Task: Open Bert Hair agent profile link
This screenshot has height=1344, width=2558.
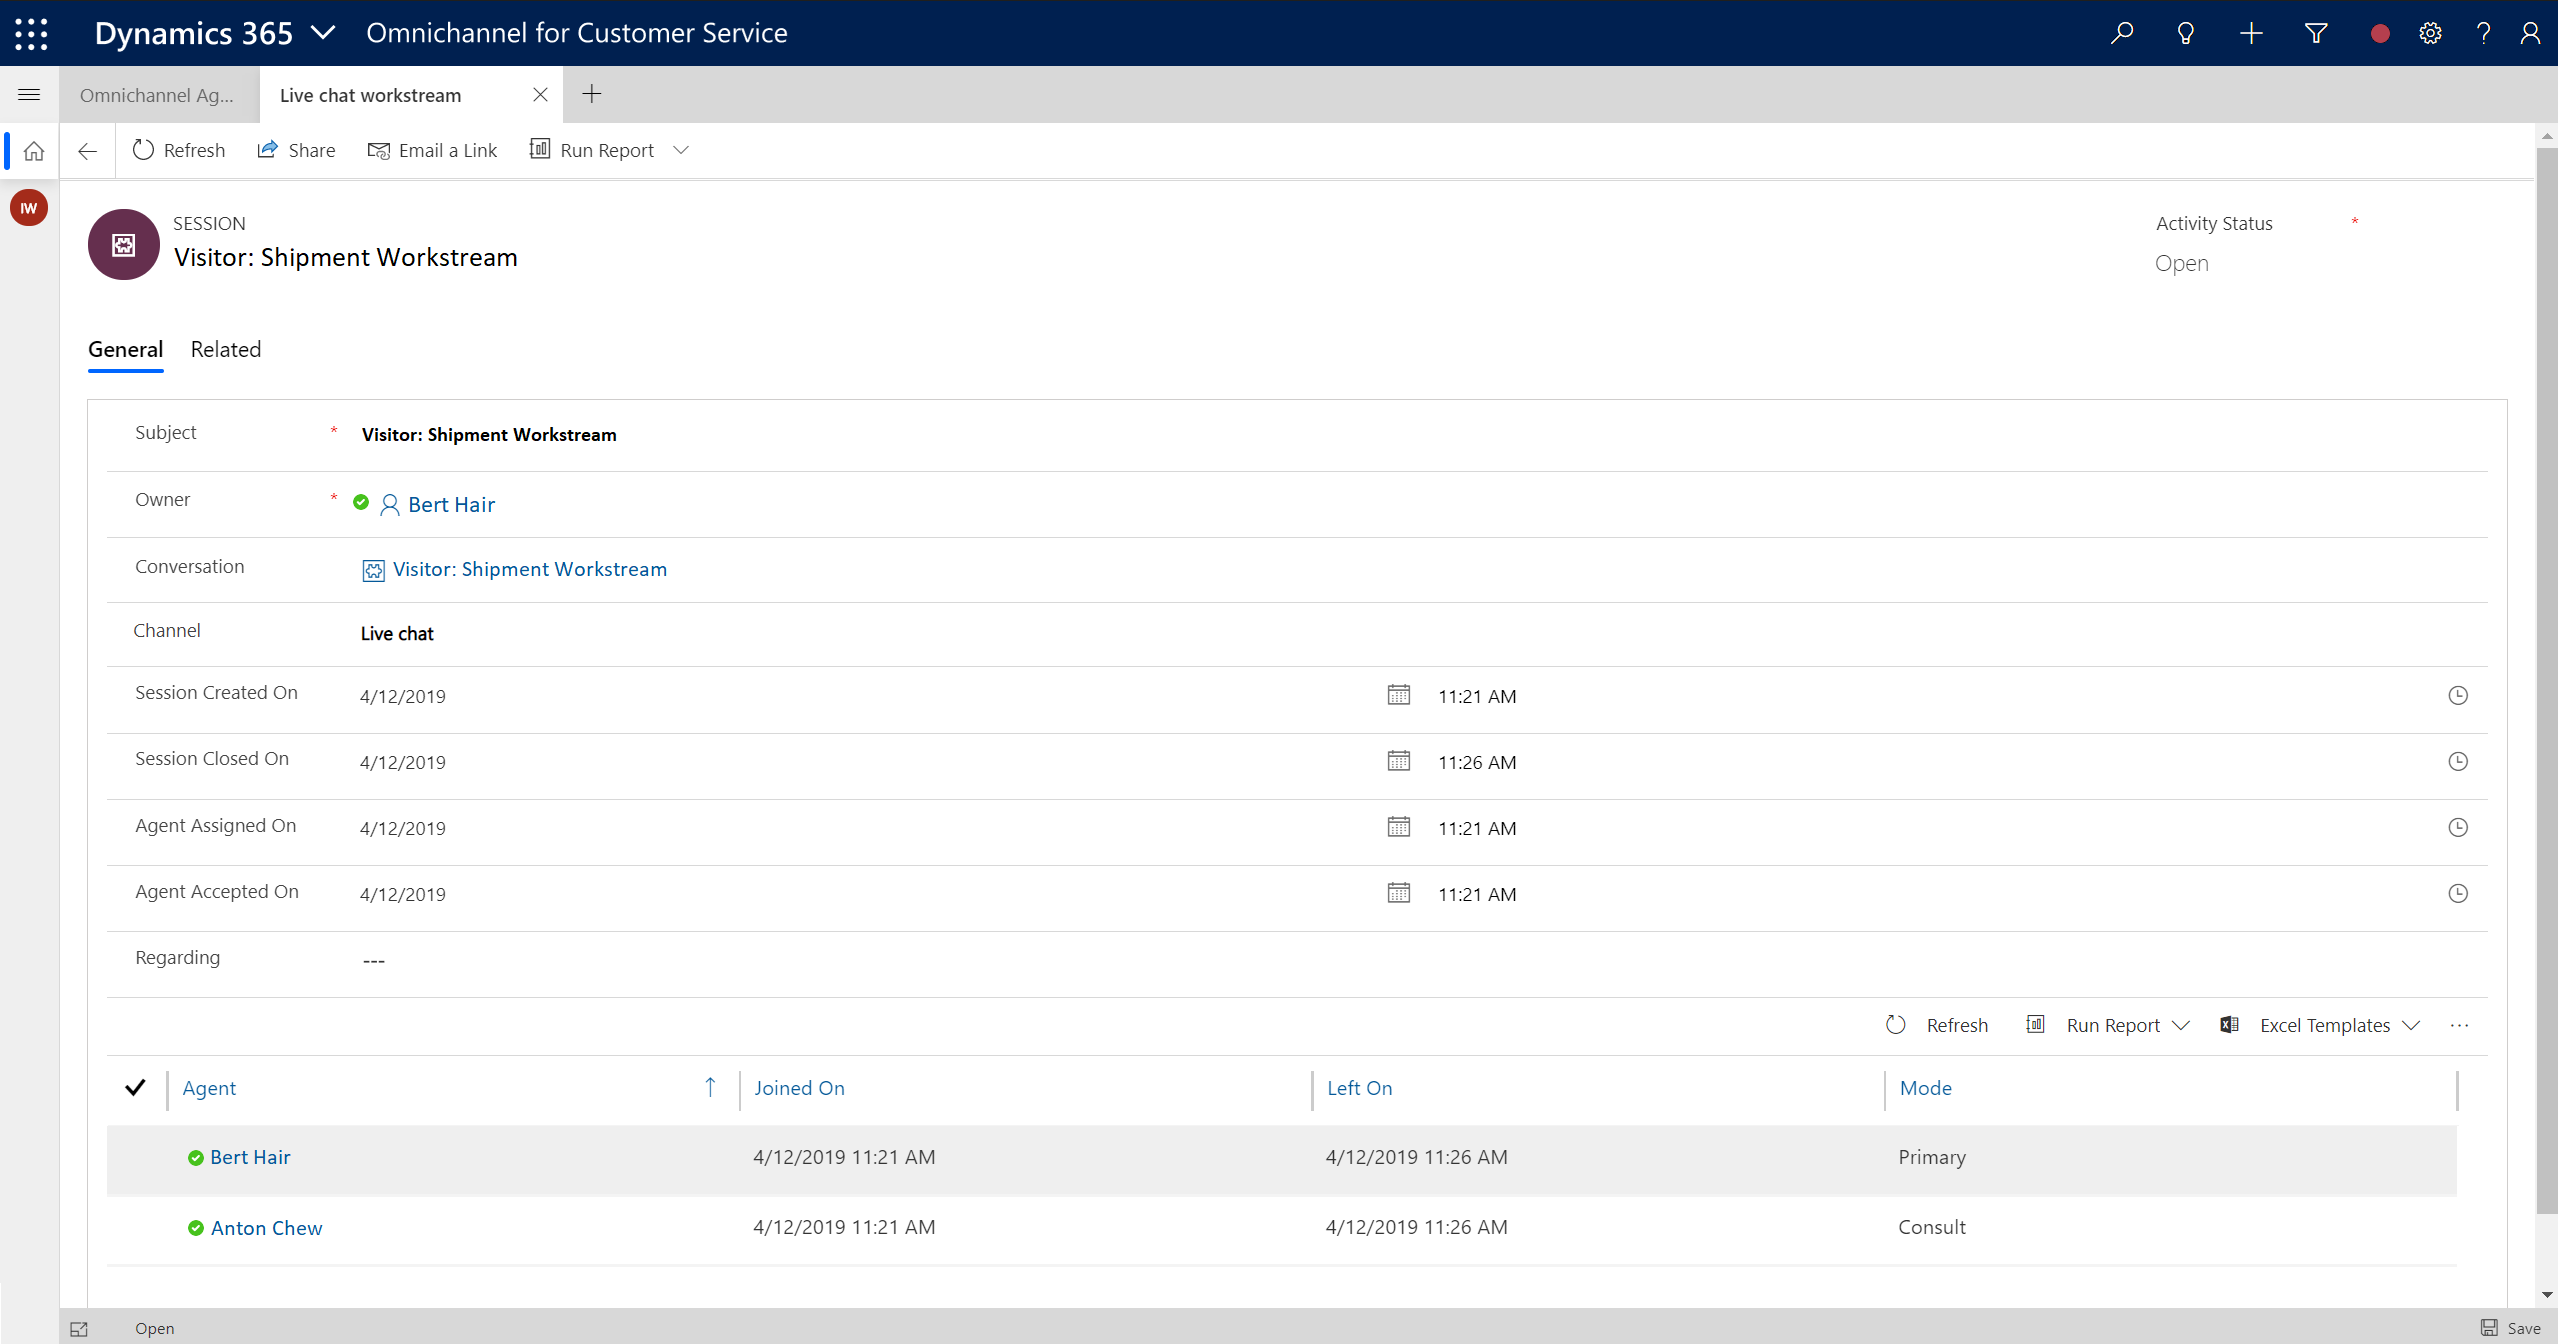Action: [250, 1156]
